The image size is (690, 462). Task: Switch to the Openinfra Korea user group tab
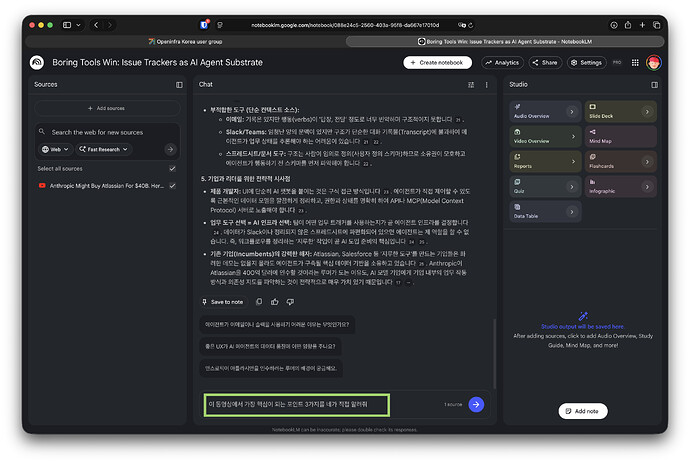(185, 42)
